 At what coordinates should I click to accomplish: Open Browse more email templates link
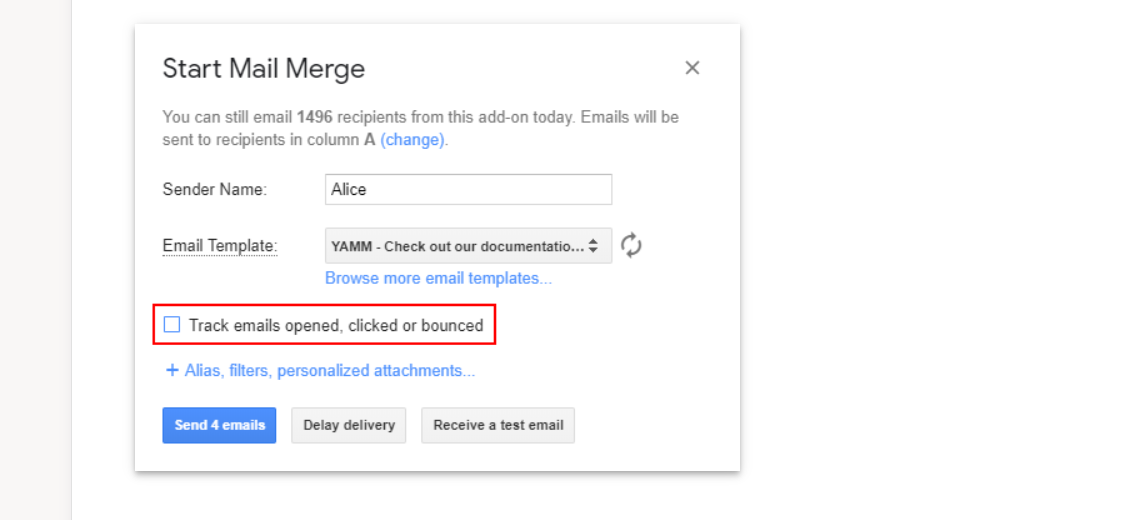[438, 278]
